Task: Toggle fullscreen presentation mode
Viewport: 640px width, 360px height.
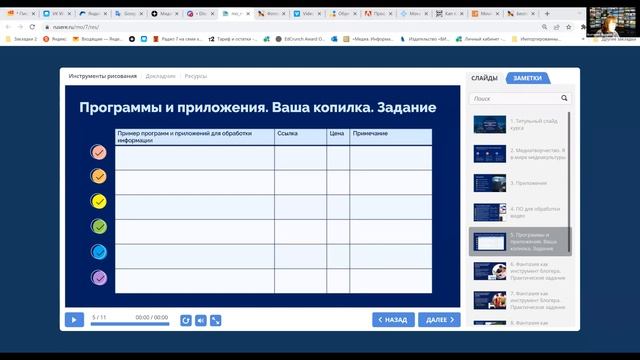Action: 216,320
